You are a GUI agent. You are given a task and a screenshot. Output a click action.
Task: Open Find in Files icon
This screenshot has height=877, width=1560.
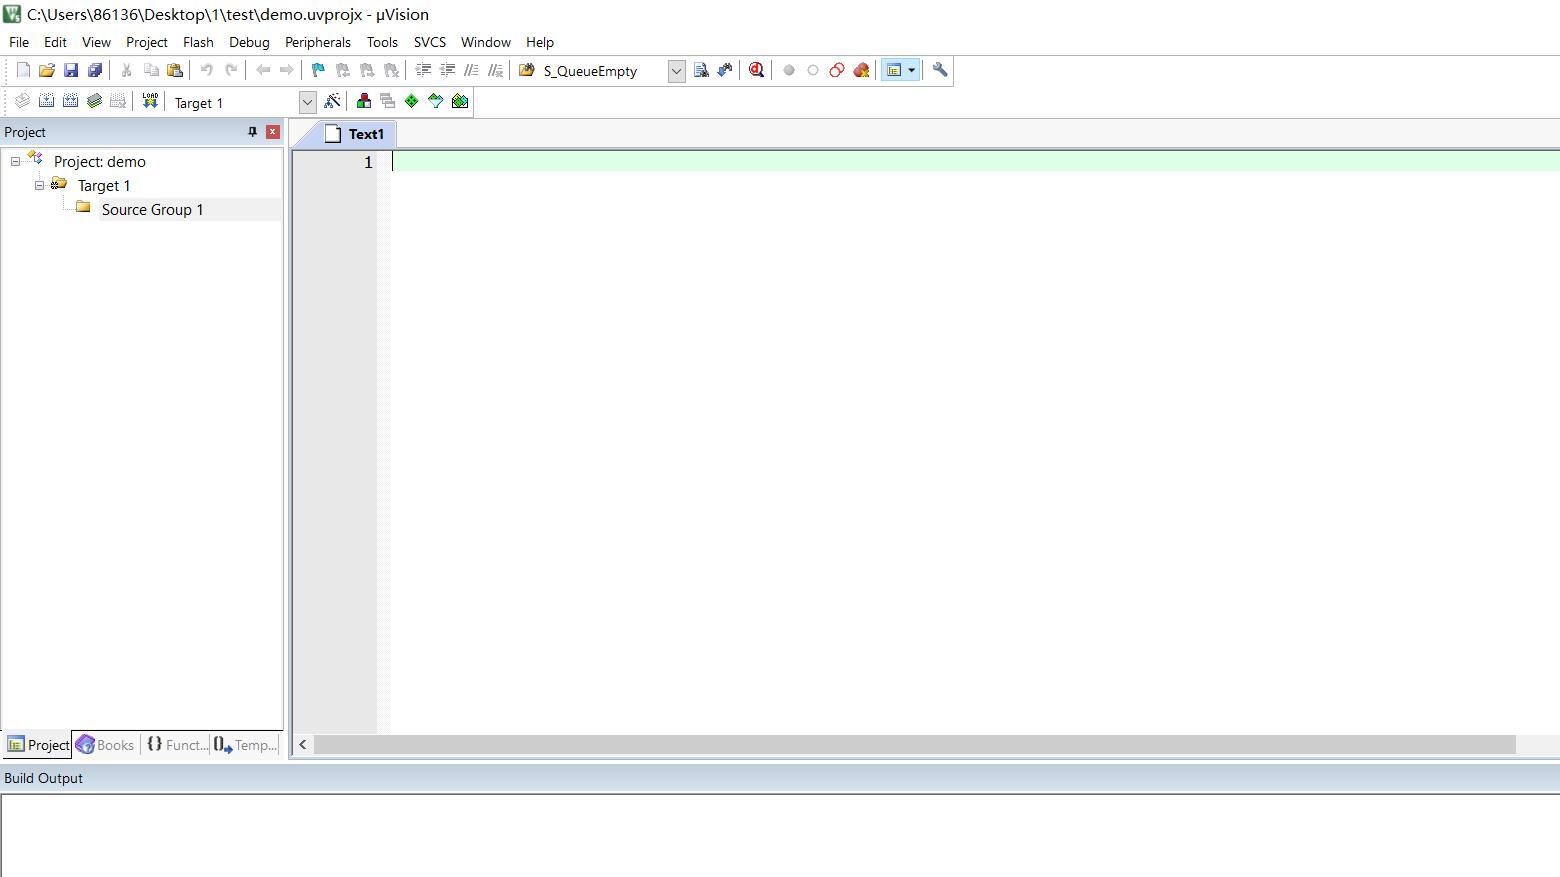[526, 70]
